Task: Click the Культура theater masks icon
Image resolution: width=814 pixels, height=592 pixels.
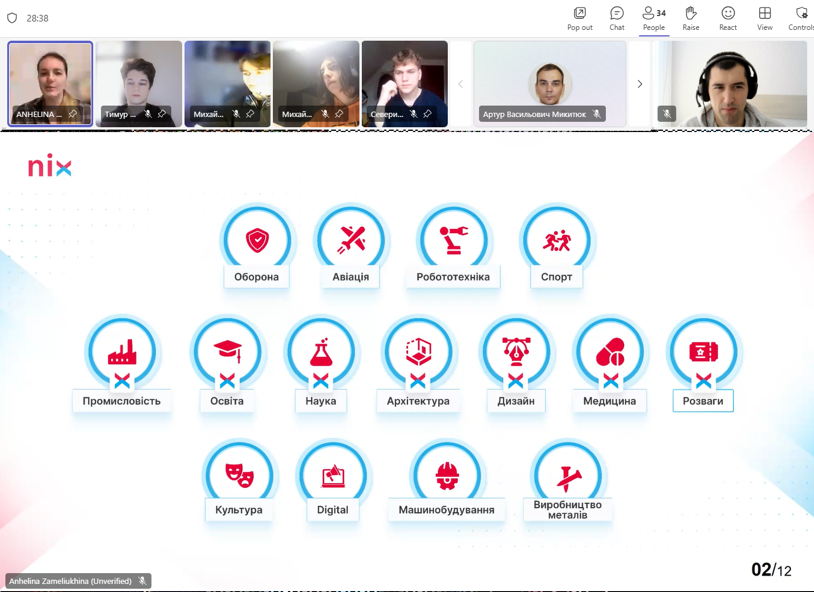Action: 239,475
